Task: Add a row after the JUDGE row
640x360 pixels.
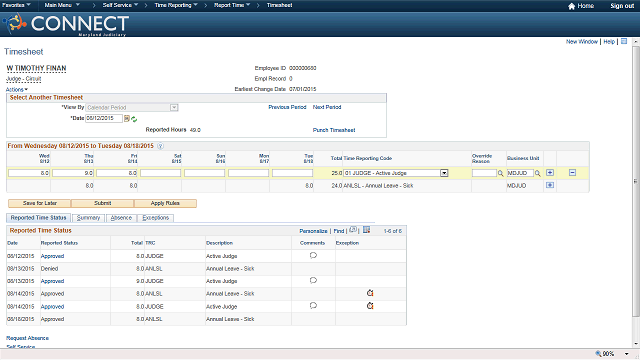Action: pyautogui.click(x=550, y=173)
